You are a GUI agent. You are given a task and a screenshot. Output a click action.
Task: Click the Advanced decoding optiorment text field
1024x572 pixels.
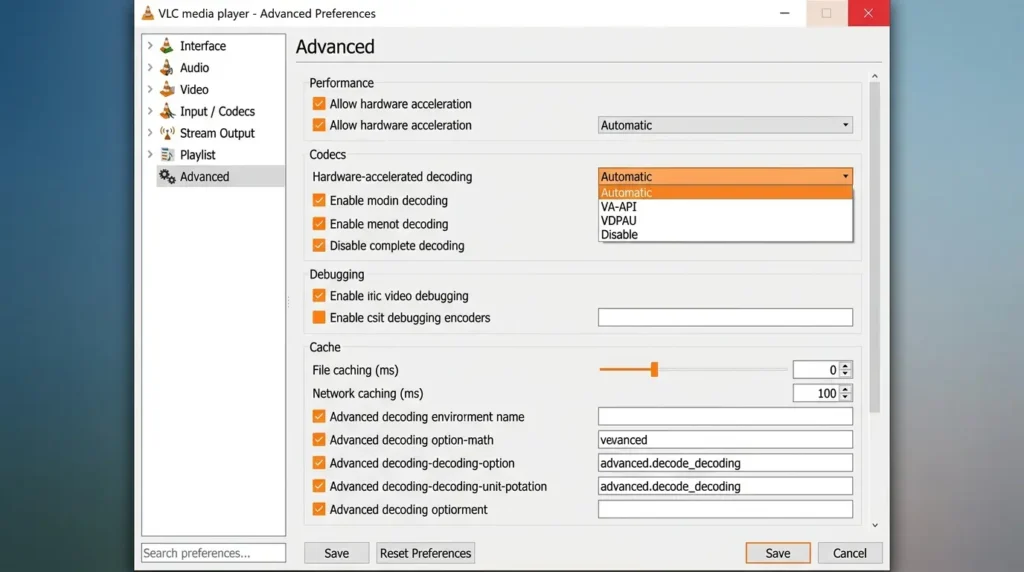[x=725, y=509]
